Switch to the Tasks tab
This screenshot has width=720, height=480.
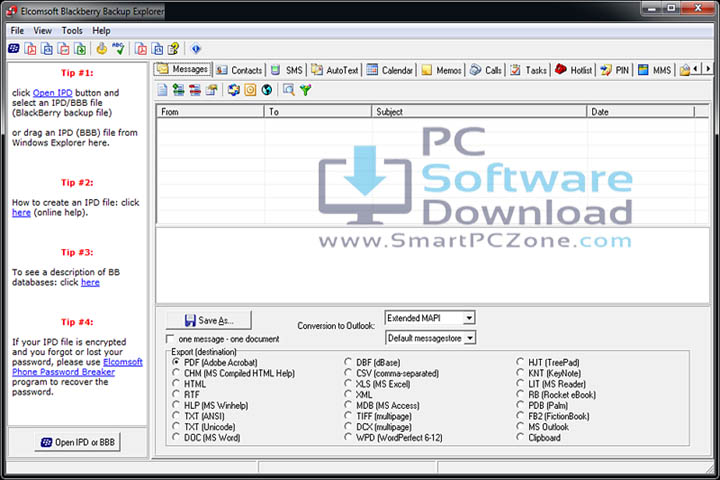coord(529,70)
